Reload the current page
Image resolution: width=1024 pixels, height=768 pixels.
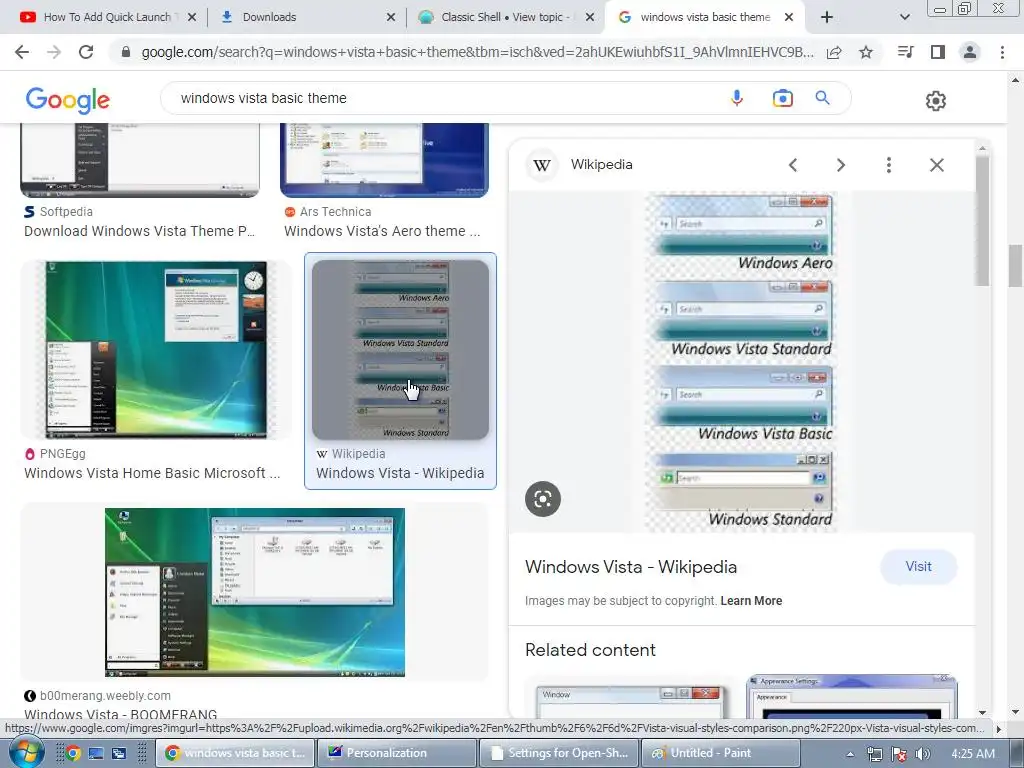[86, 52]
